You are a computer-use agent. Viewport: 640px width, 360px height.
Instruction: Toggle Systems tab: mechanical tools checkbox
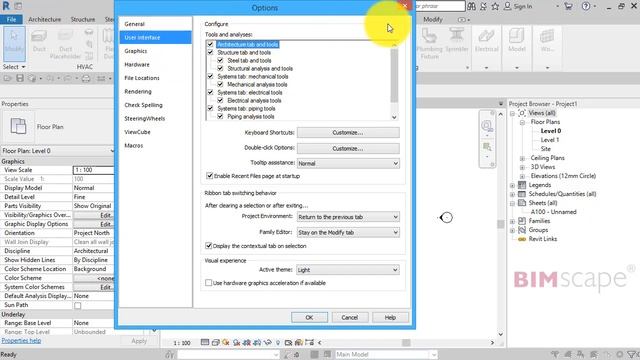(210, 76)
